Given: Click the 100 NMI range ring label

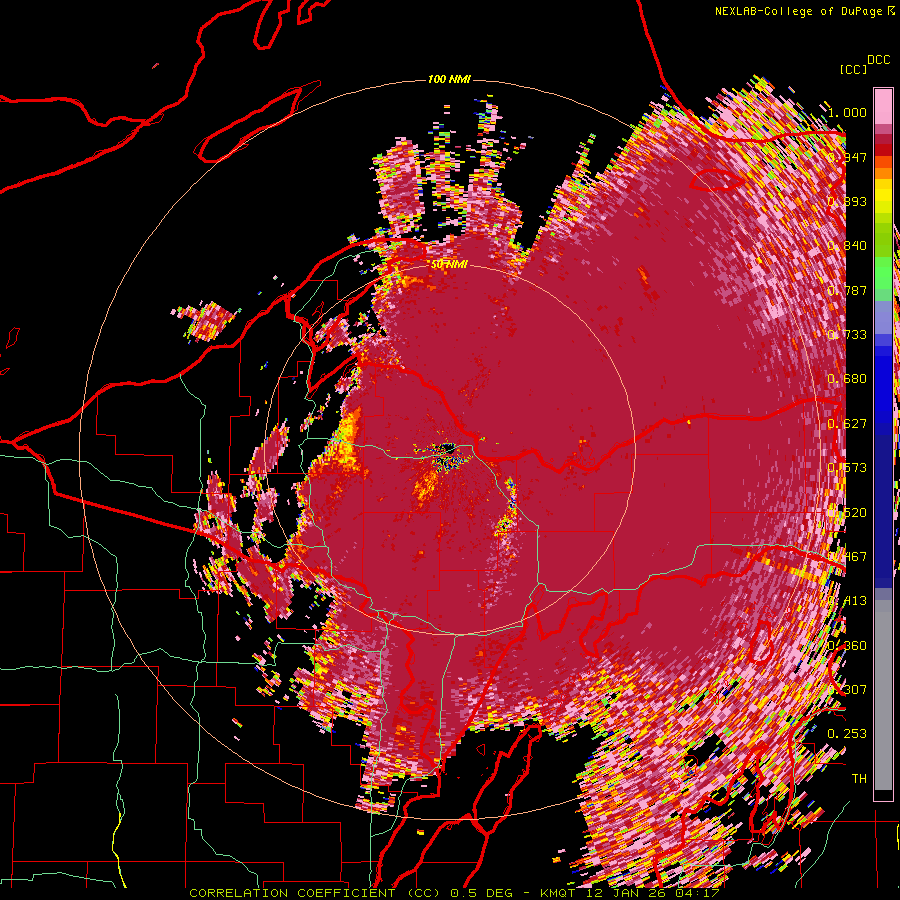Looking at the screenshot, I should click(x=449, y=79).
